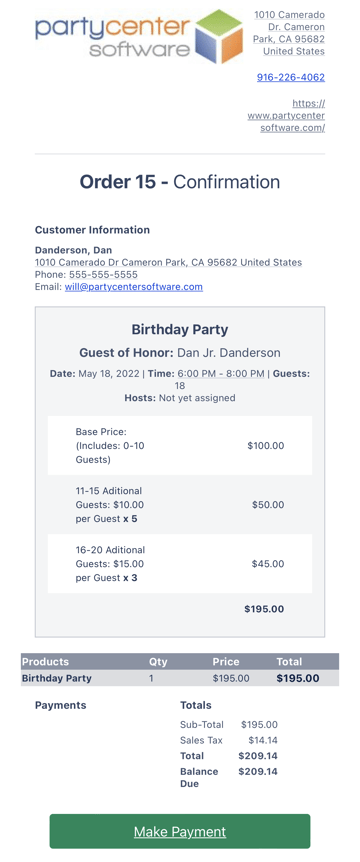Screen dimensions: 360x862
Task: Click the 1010 Camerado Dr company address
Action: [289, 33]
